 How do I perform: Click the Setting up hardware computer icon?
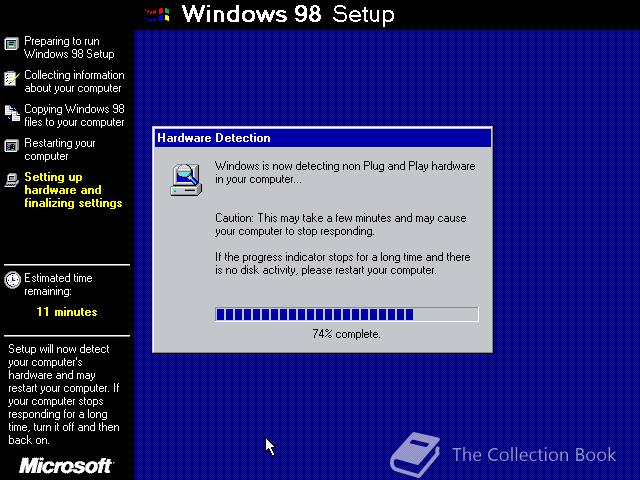[x=12, y=180]
